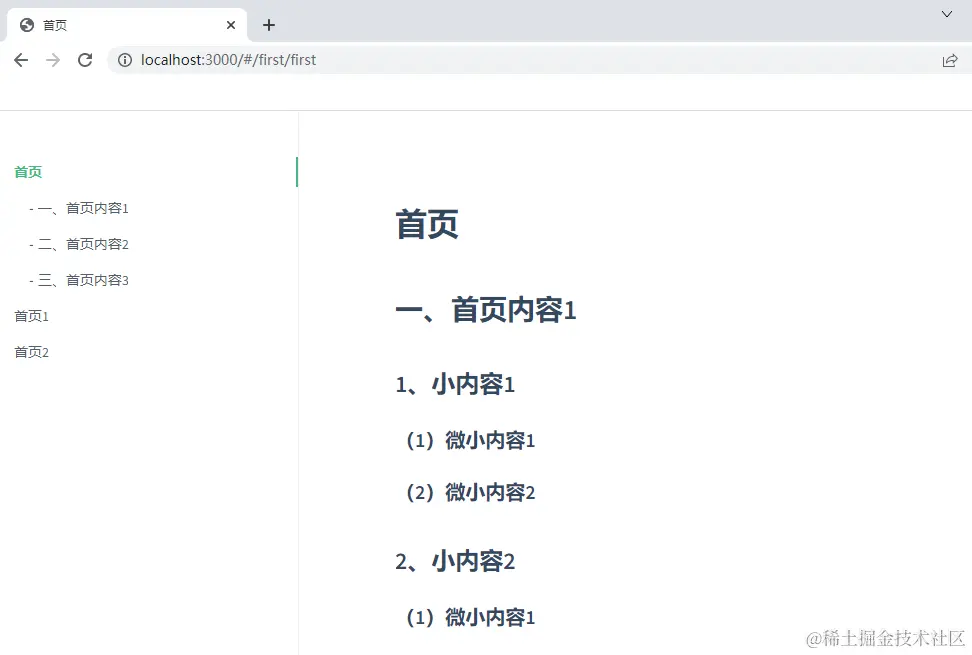
Task: Click the heading 一、首页内容1 in content
Action: 486,310
